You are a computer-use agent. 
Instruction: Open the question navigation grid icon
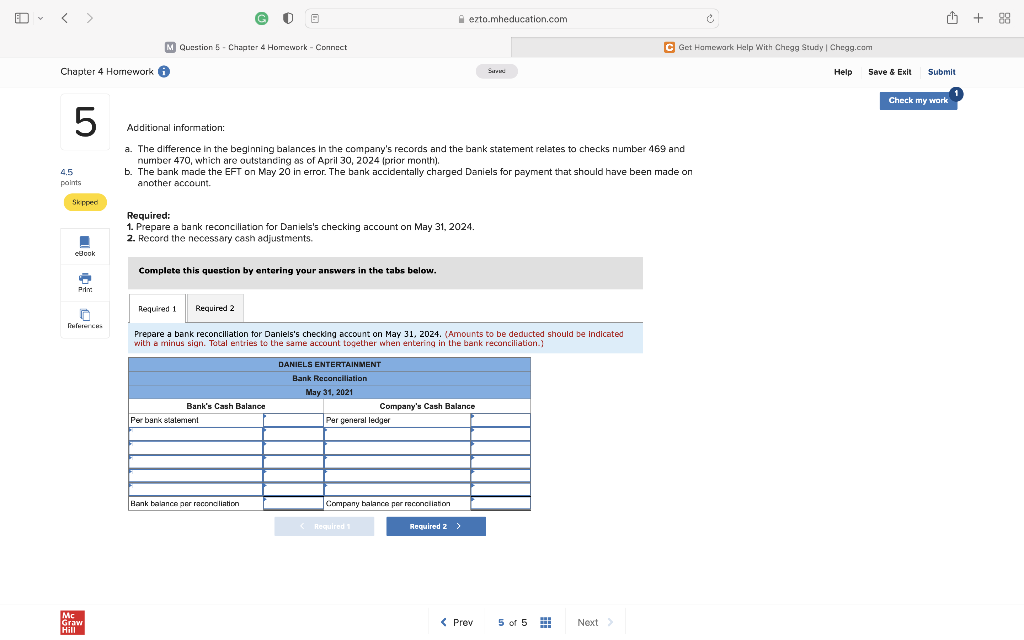click(545, 622)
